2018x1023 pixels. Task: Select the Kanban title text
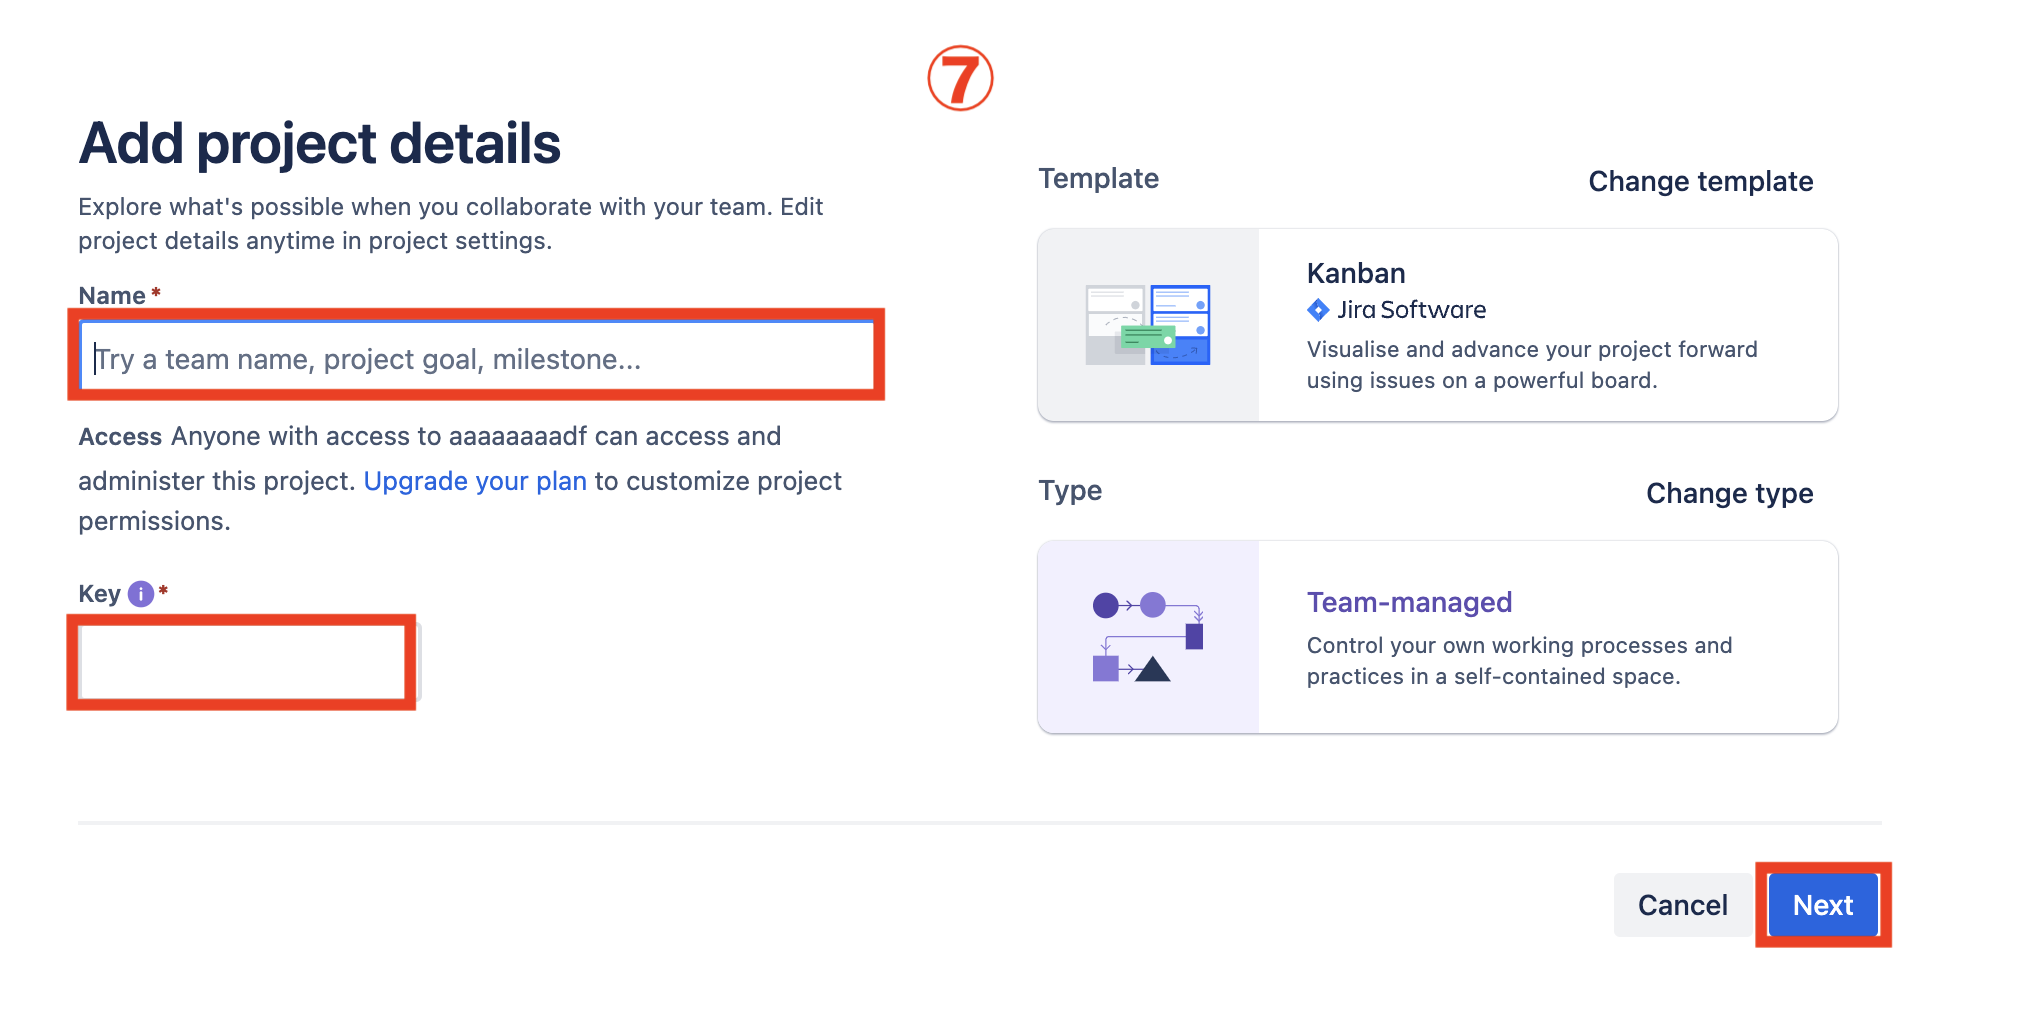pos(1356,273)
